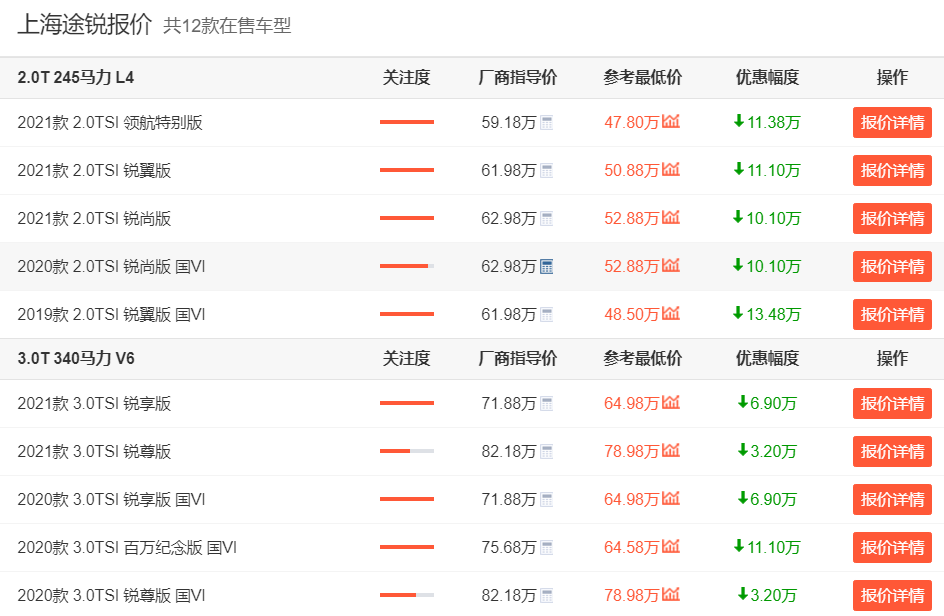Click 报价详情 for 2020款 2.0TSI 锐尚版 国VI
This screenshot has width=944, height=616.
point(892,266)
